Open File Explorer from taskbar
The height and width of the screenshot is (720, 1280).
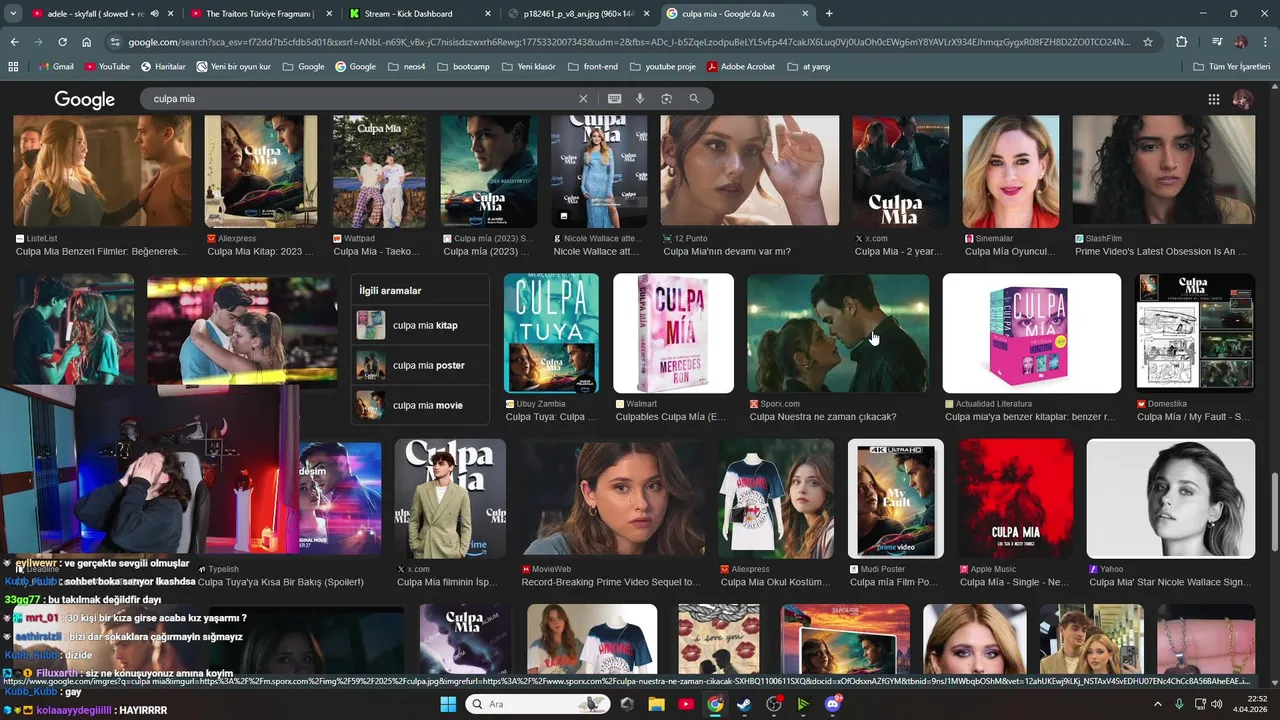coord(656,704)
